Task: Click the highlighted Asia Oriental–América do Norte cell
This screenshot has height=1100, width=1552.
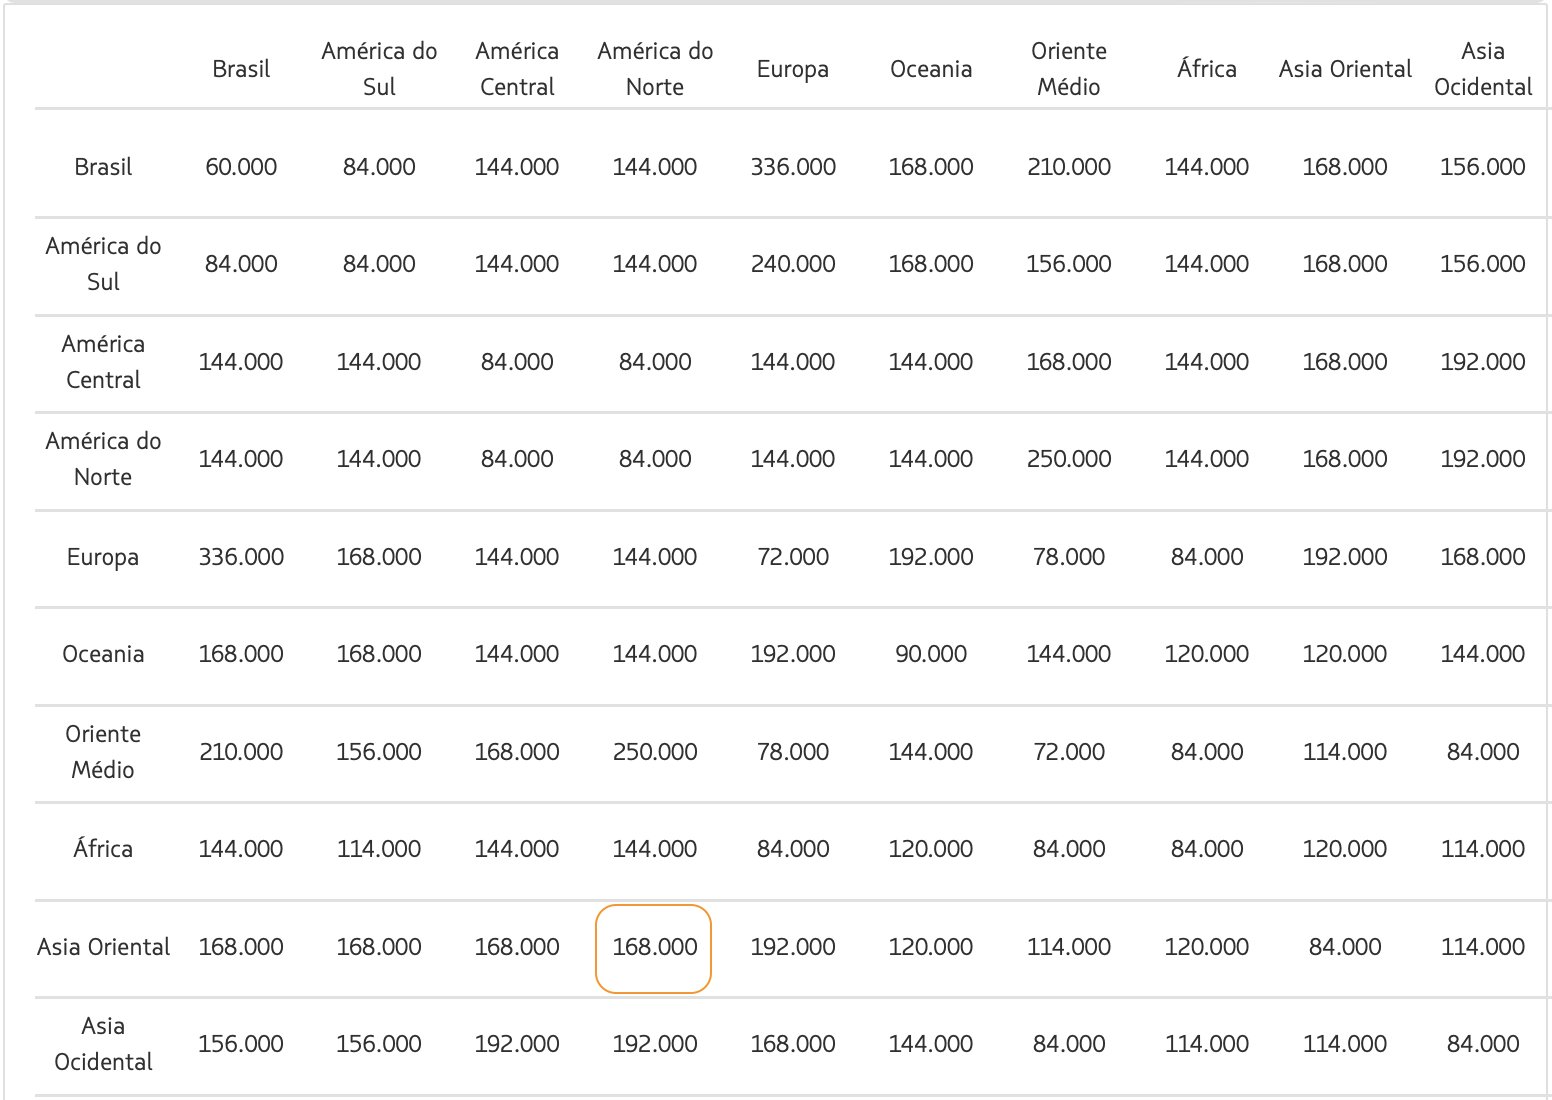Action: point(654,947)
